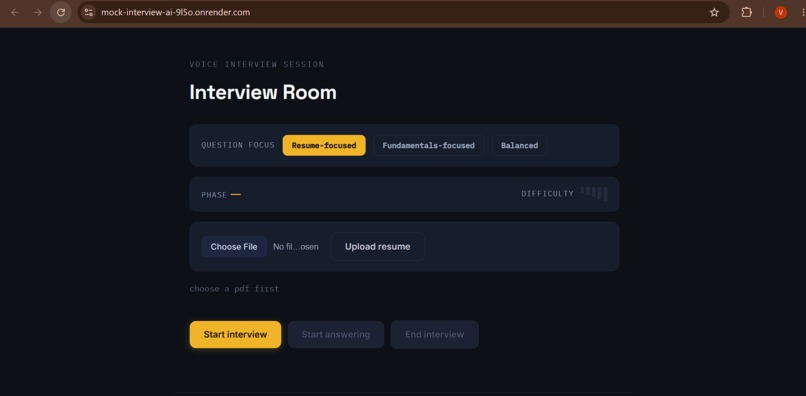Open the browser extensions puzzle icon

[x=746, y=12]
